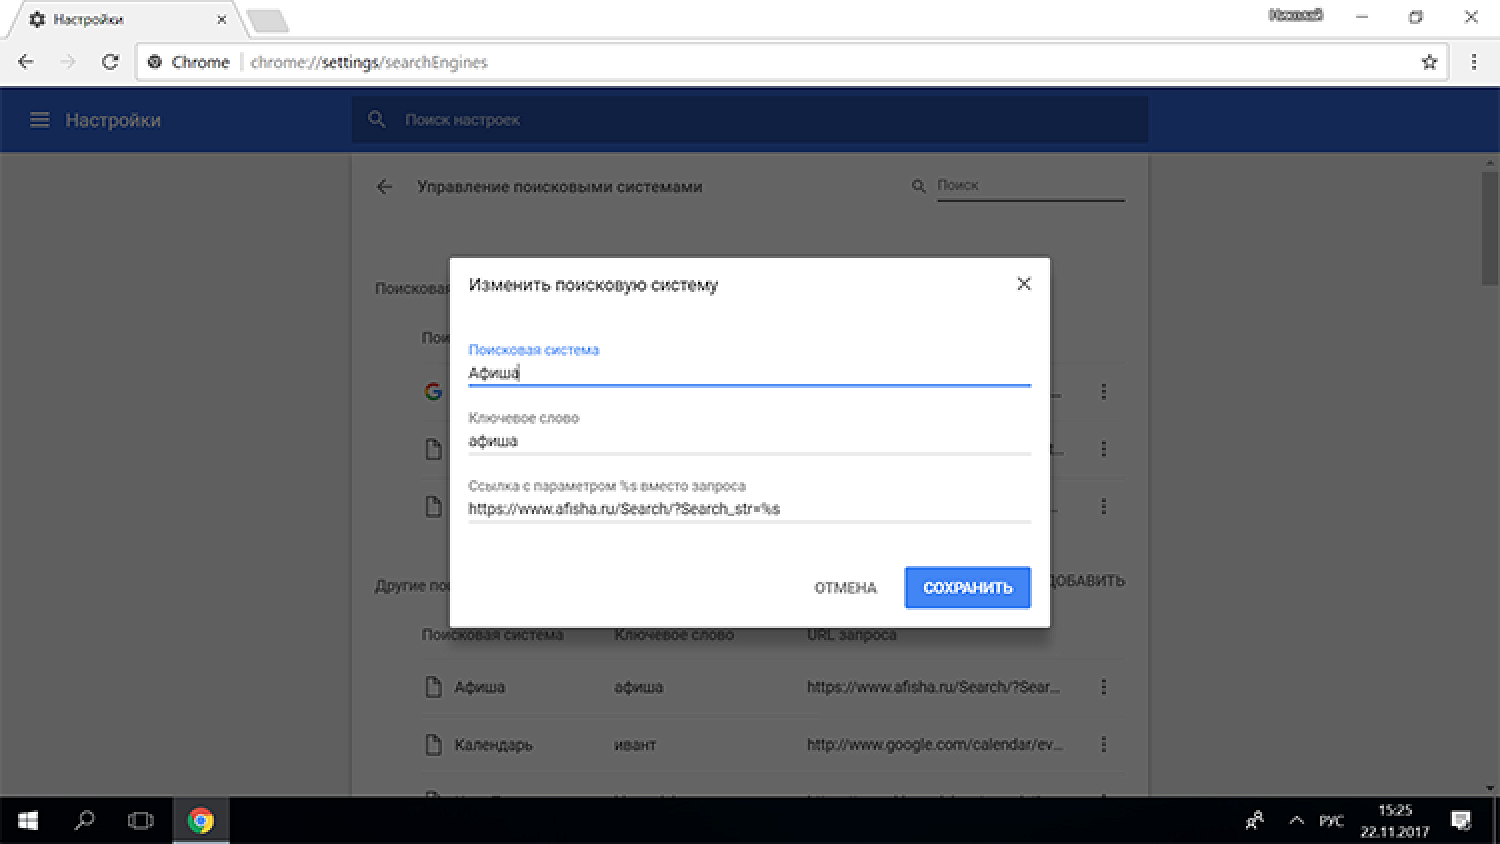This screenshot has width=1500, height=844.
Task: Open Chrome three-dot menu
Action: click(x=1474, y=62)
